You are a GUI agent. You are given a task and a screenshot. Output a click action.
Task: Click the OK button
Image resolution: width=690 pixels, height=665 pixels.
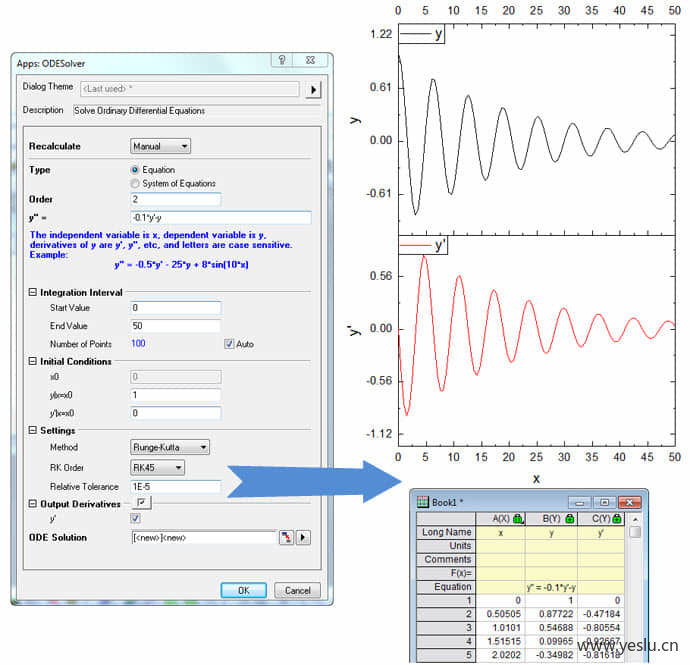pos(244,590)
